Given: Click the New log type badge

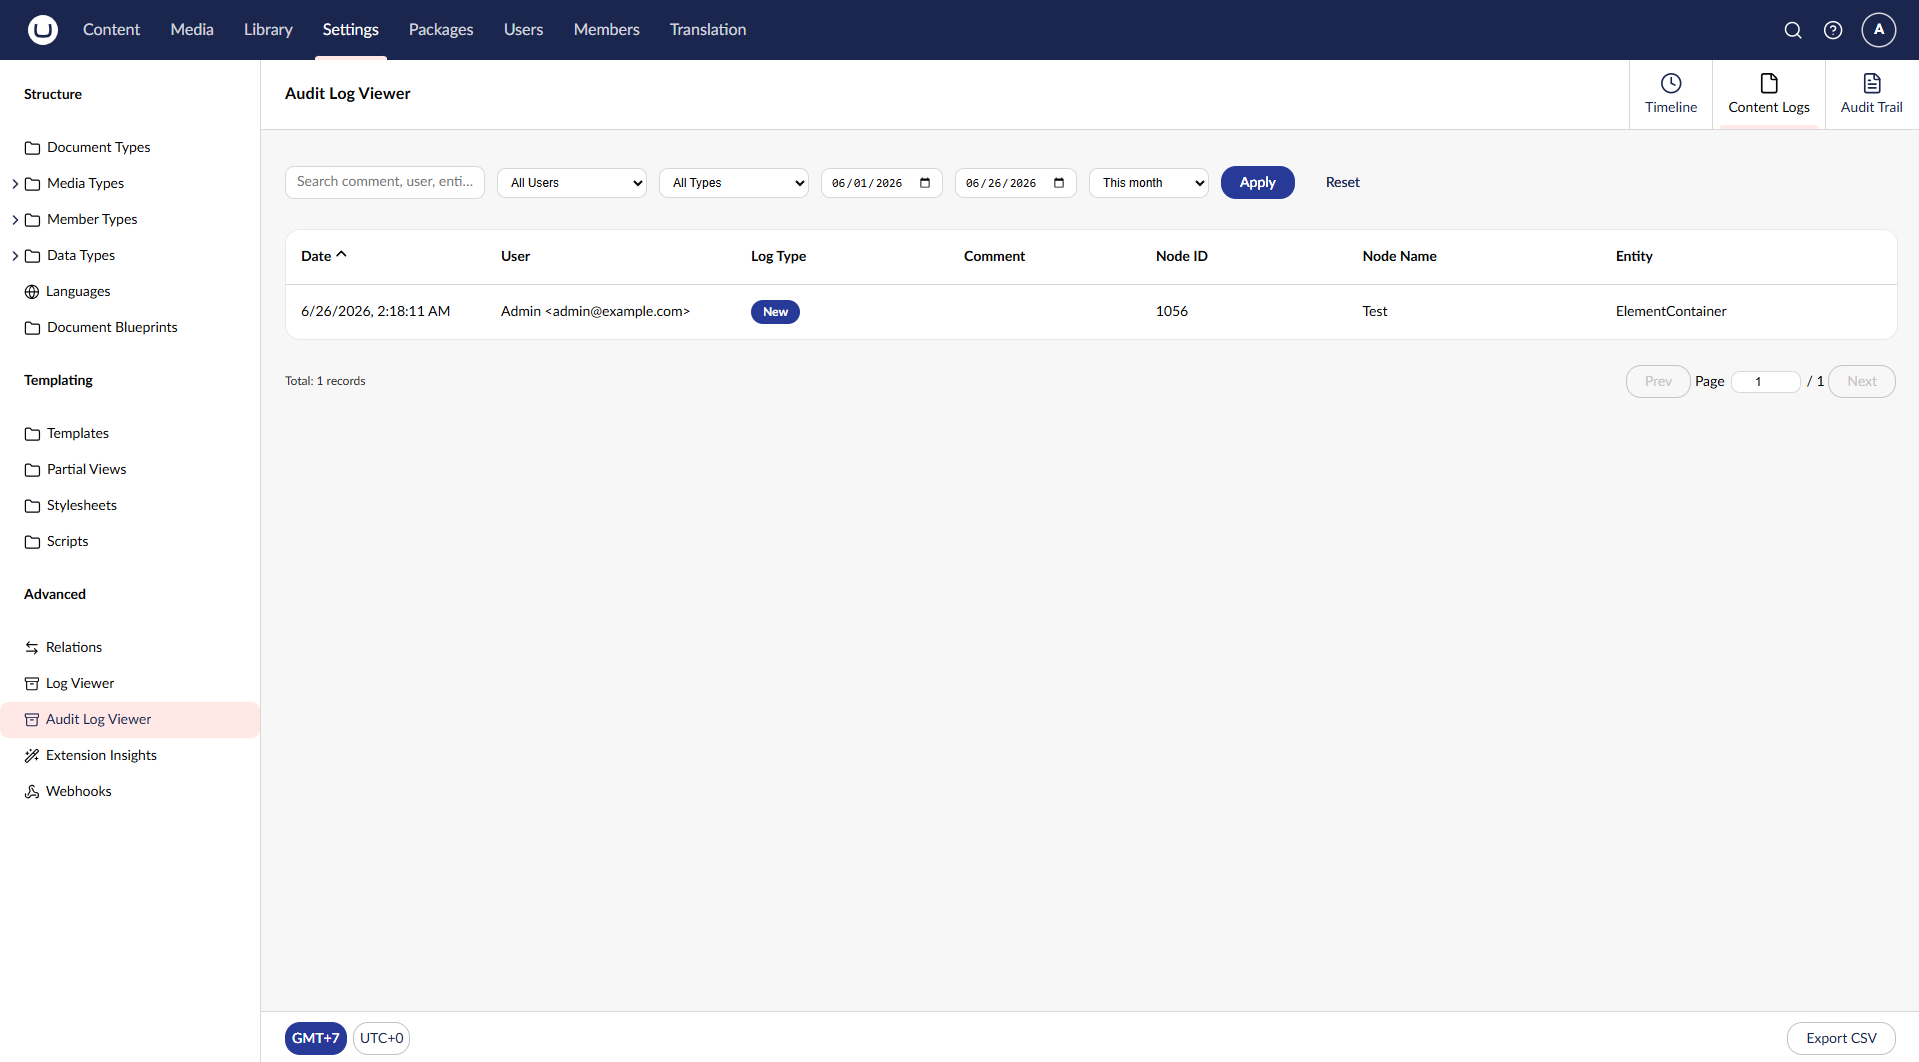Looking at the screenshot, I should [775, 312].
